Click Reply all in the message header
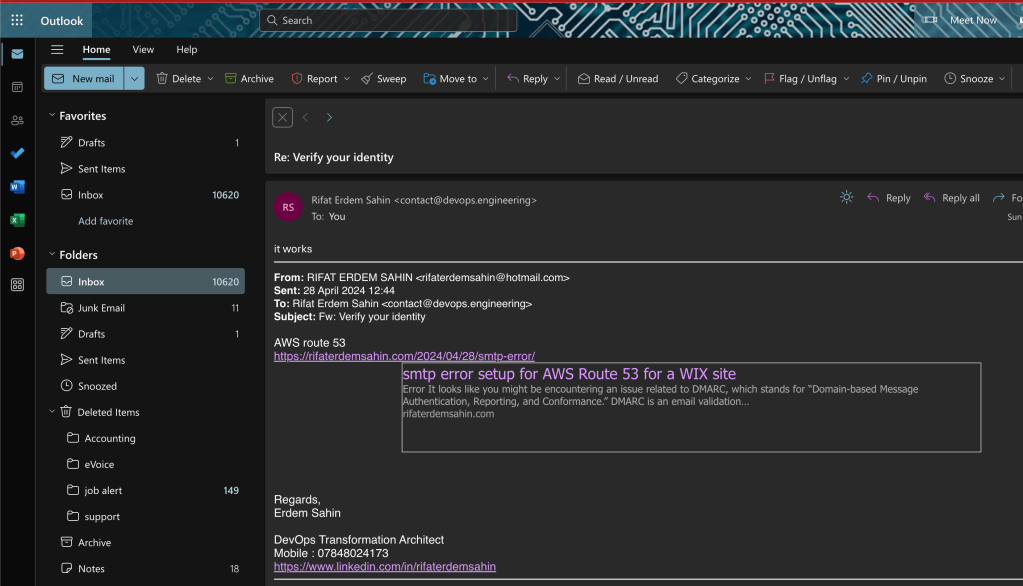 click(951, 198)
